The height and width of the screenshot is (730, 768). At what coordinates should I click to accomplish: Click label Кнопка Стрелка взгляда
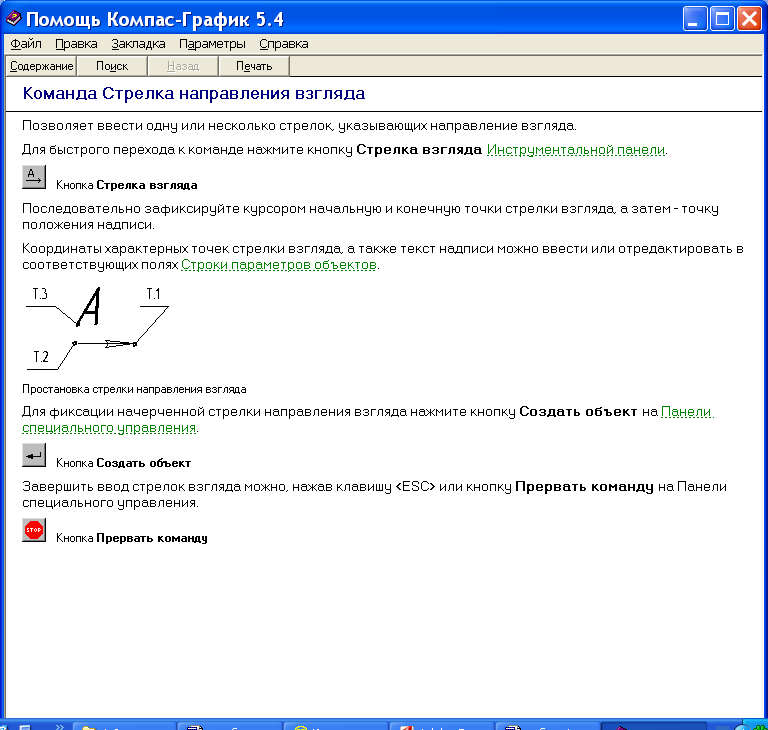pyautogui.click(x=127, y=185)
